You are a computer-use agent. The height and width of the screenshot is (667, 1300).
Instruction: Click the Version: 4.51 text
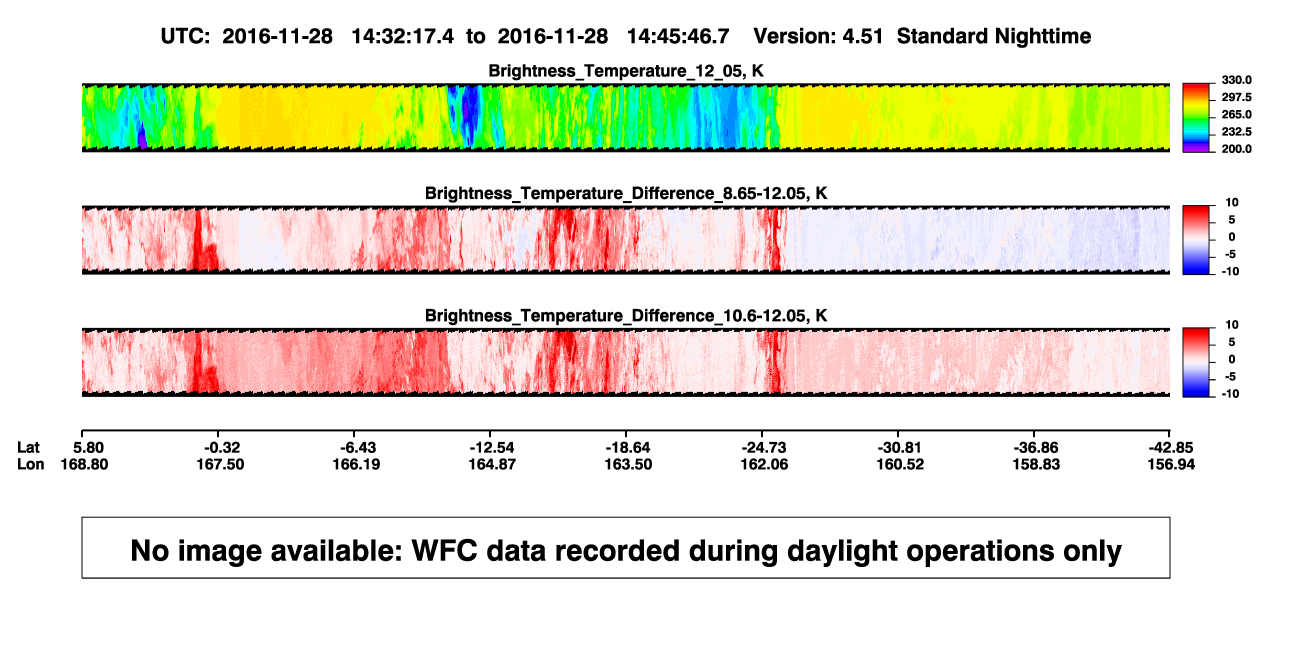820,36
